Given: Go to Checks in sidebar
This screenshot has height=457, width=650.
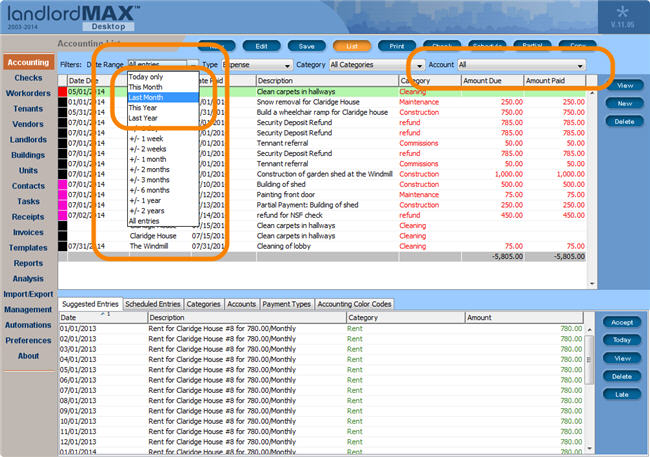Looking at the screenshot, I should tap(28, 78).
